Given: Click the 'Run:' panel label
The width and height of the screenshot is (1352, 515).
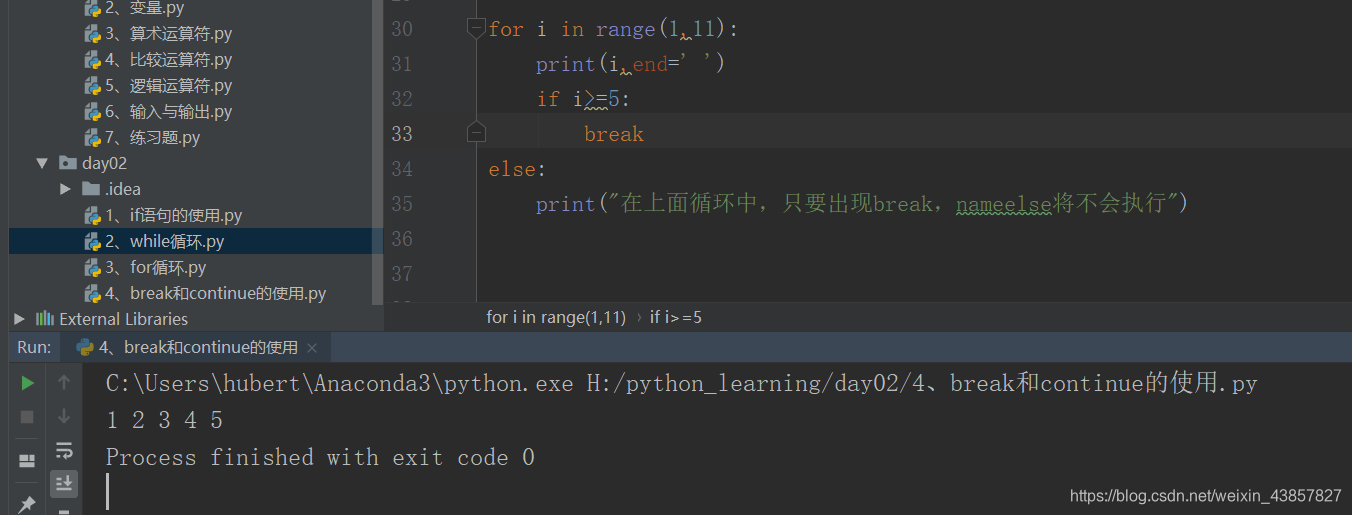Looking at the screenshot, I should point(34,348).
